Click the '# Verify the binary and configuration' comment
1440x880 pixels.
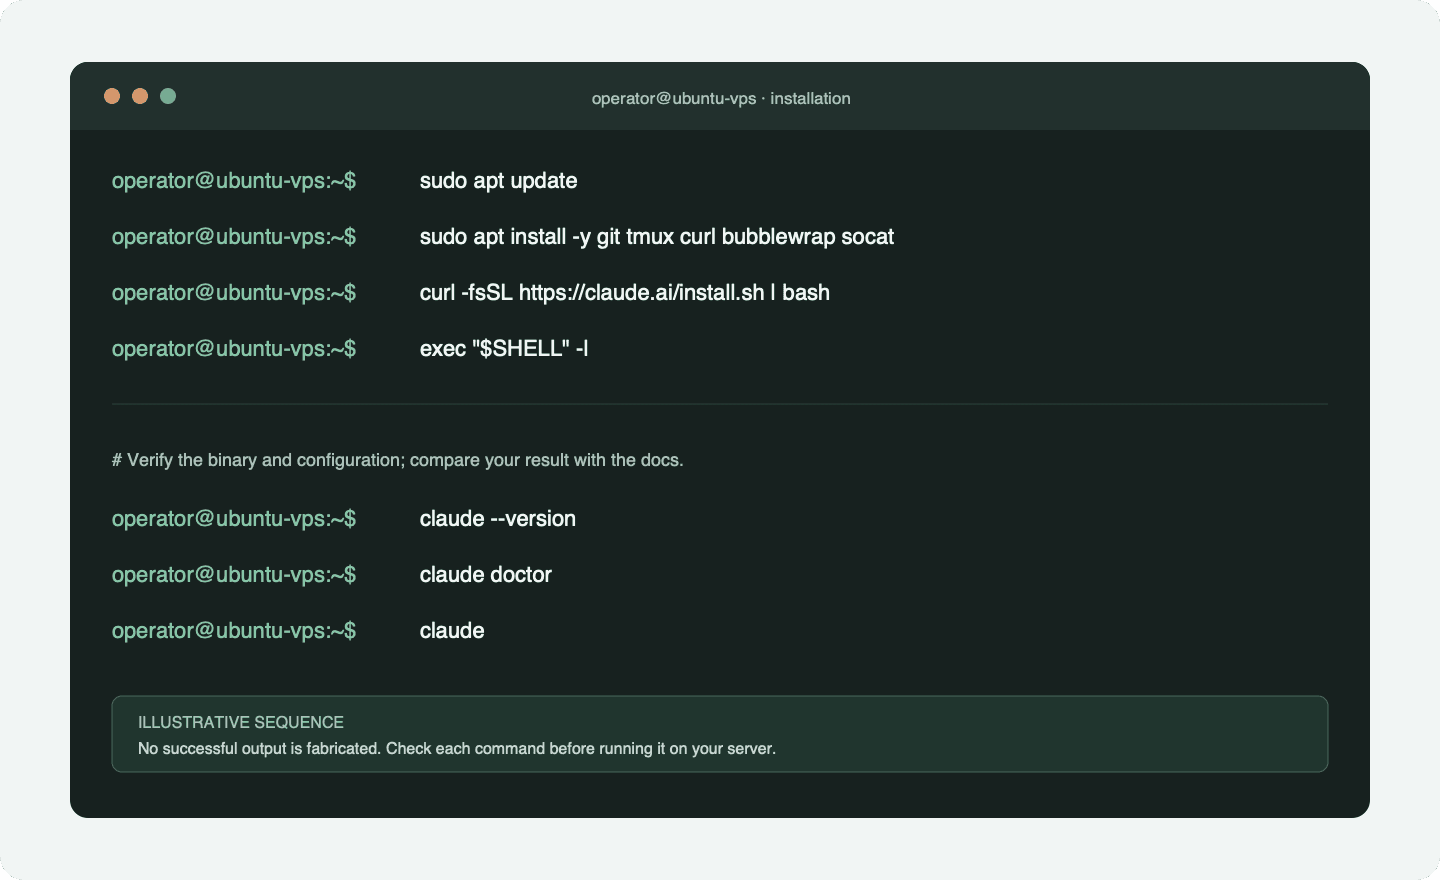point(398,460)
